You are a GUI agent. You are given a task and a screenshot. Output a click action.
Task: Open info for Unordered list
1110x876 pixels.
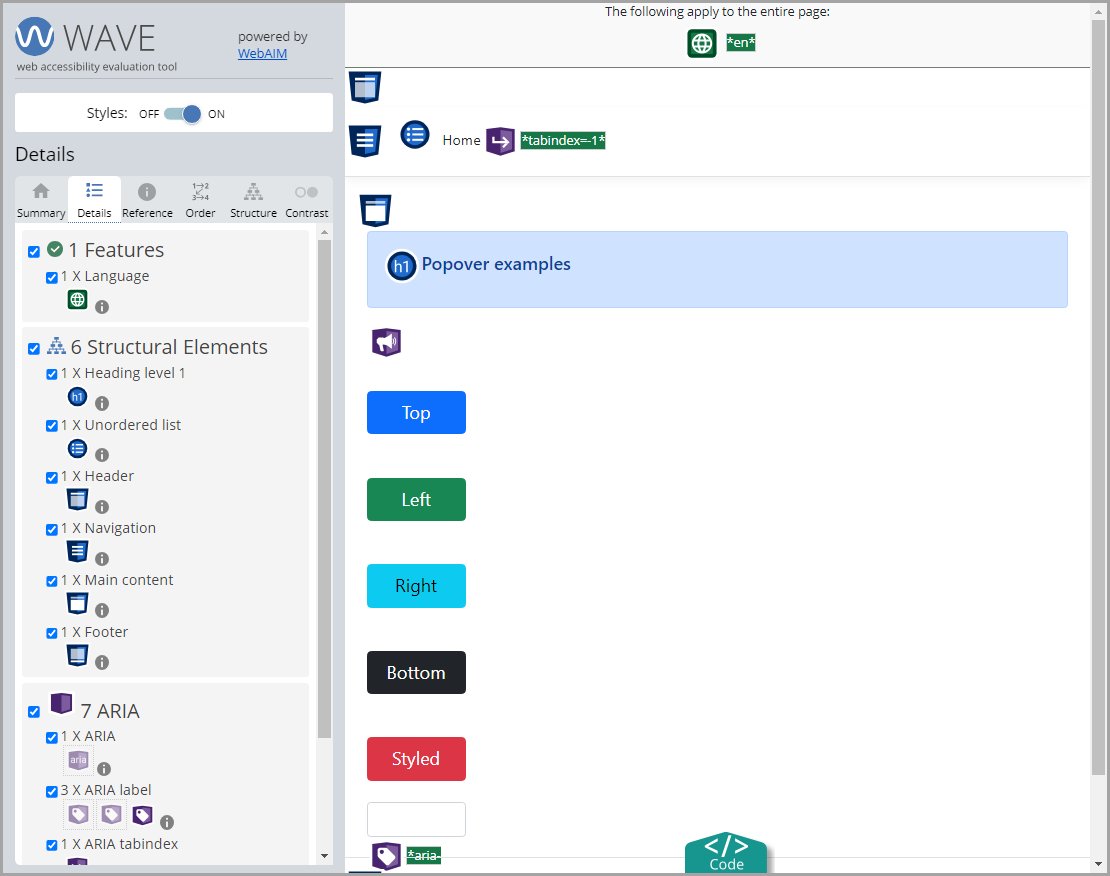(102, 455)
